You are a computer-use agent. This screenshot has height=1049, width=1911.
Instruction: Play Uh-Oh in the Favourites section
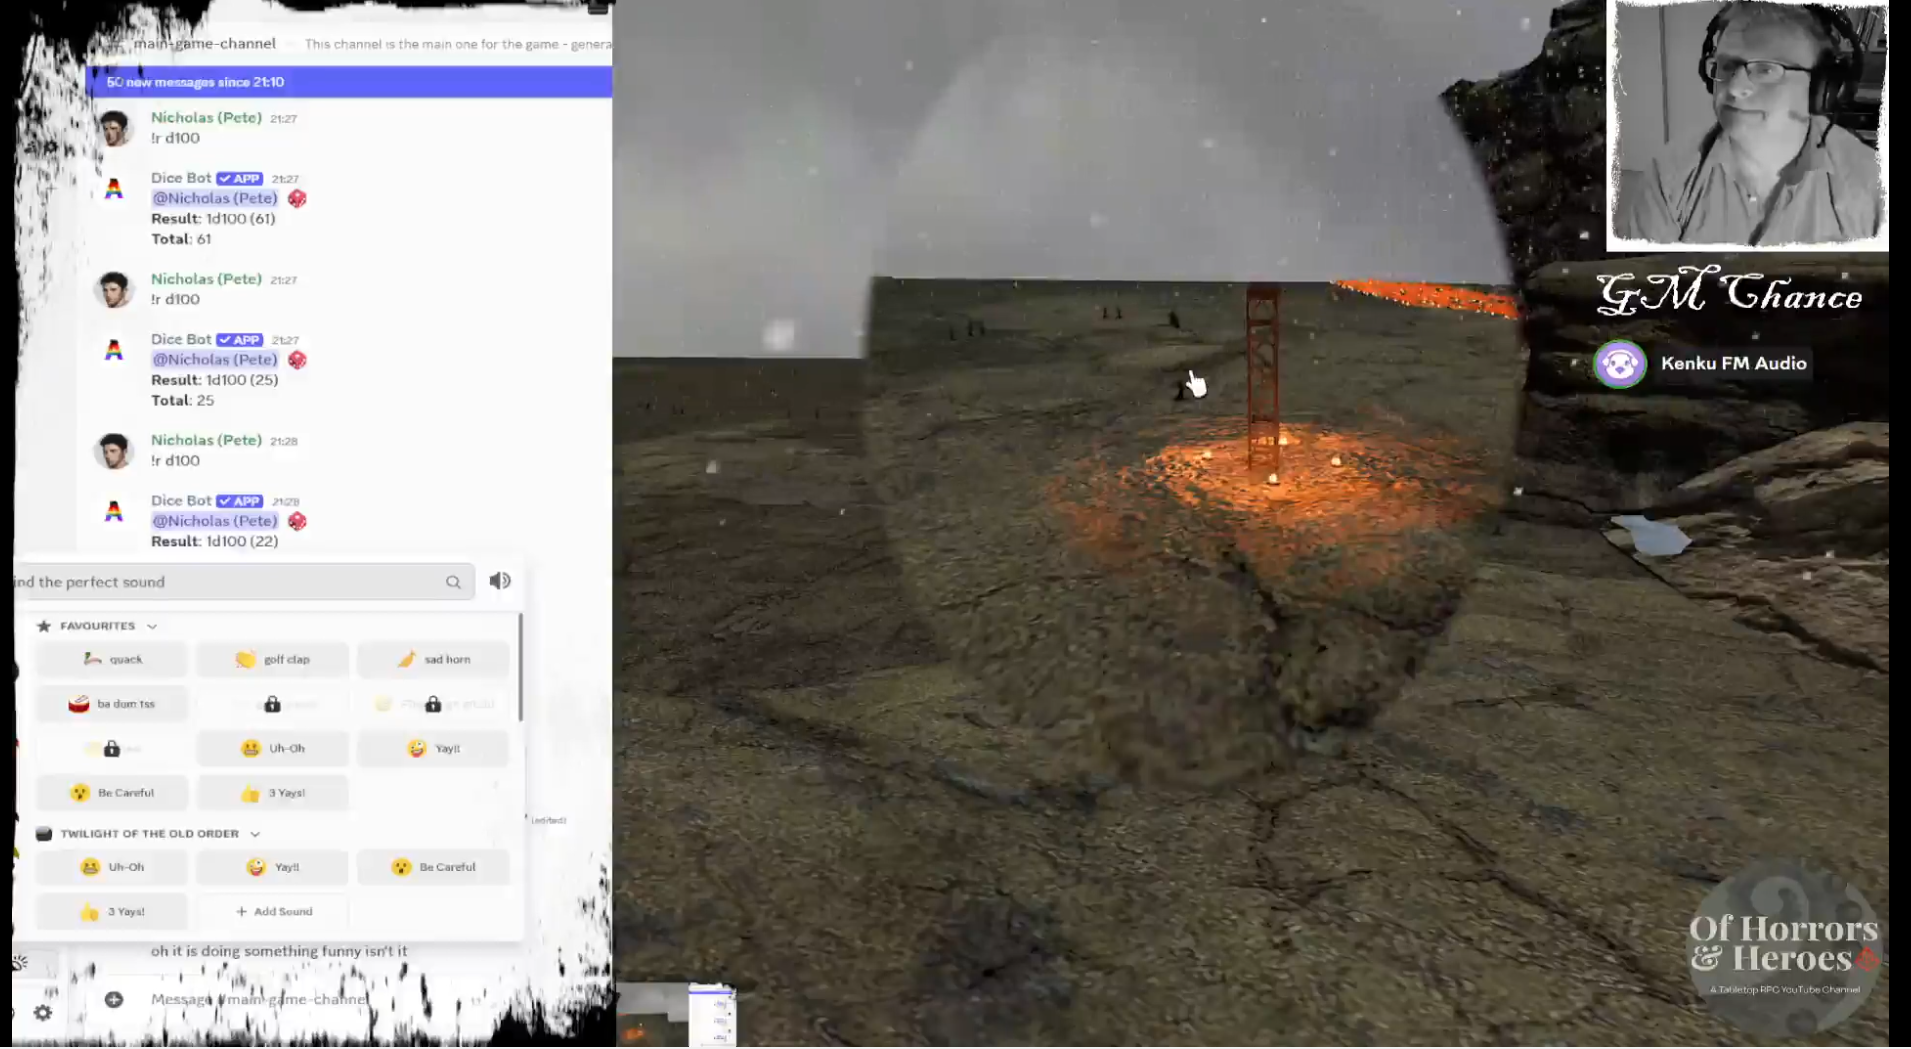(x=273, y=748)
